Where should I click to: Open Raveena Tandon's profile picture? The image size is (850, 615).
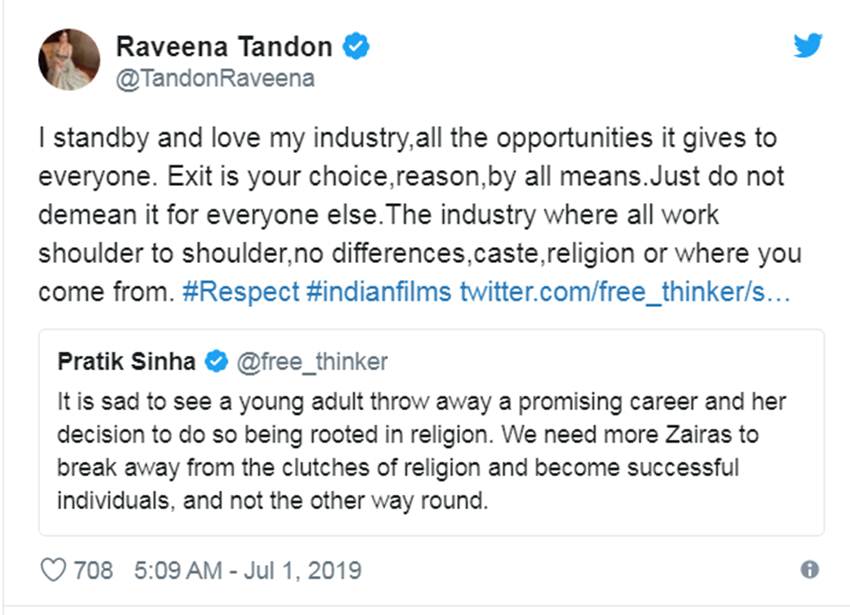tap(69, 59)
